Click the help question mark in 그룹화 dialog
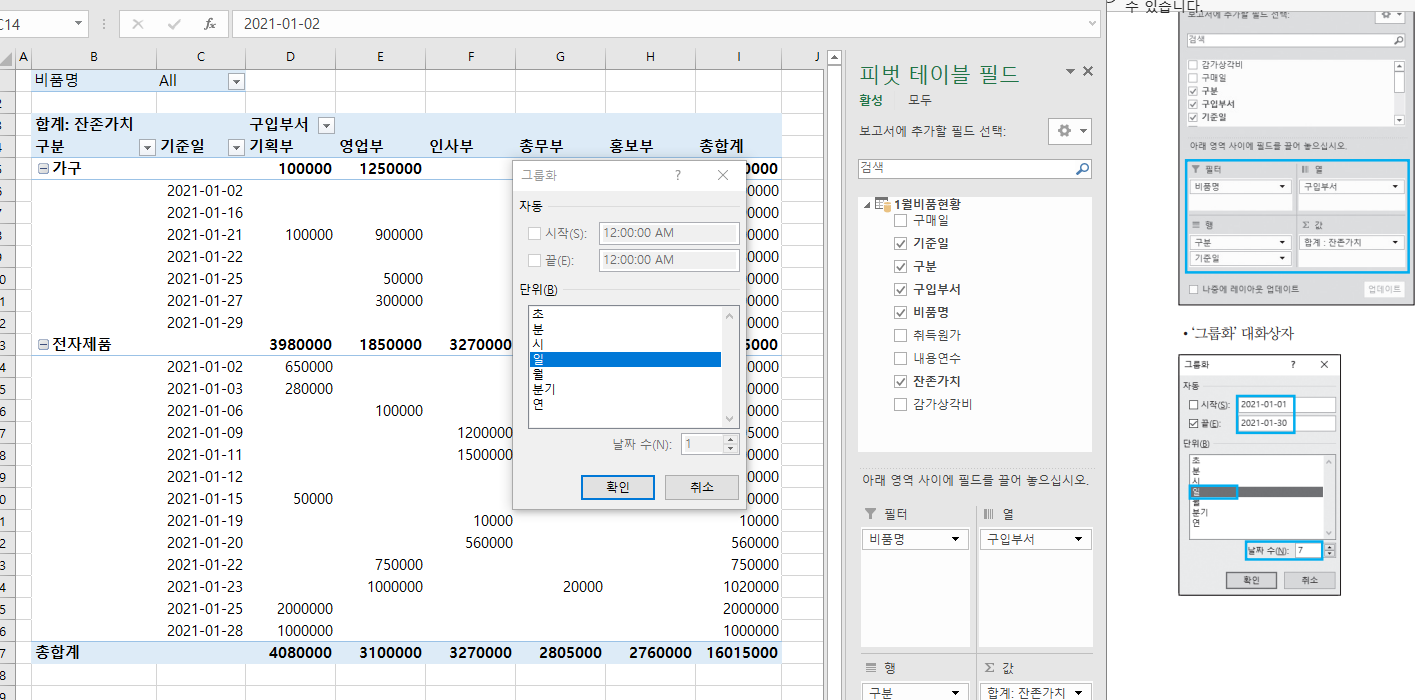This screenshot has height=700, width=1415. click(678, 175)
